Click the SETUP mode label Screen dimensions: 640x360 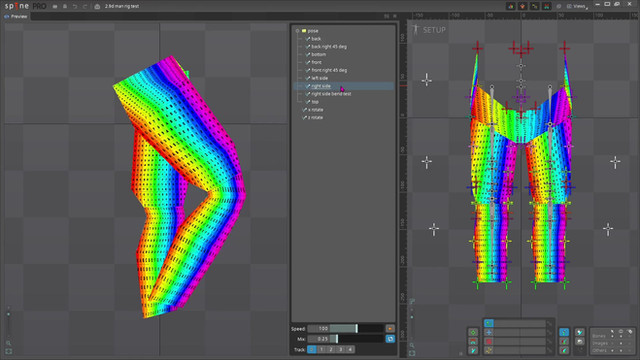pos(434,30)
